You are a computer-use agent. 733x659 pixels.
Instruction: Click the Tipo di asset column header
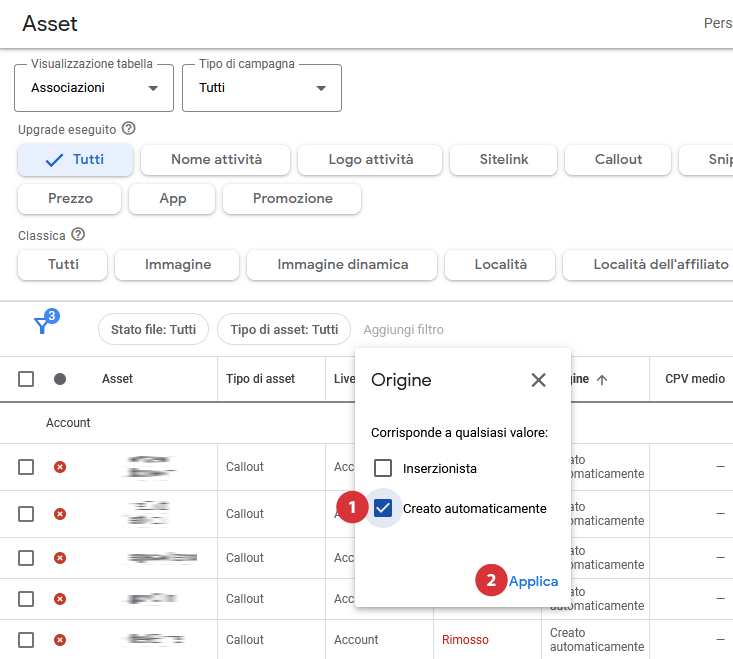pyautogui.click(x=260, y=379)
